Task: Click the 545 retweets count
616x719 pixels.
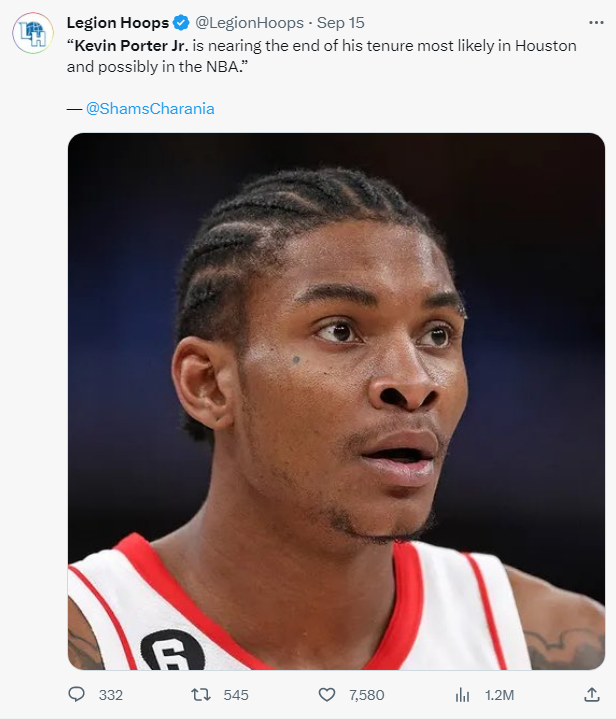Action: 236,695
